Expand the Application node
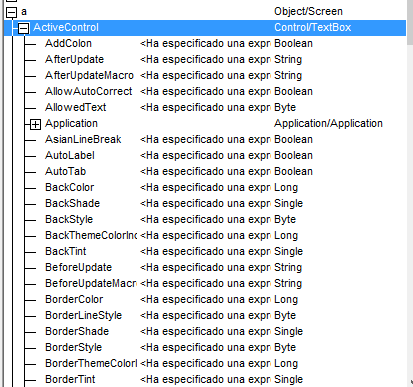This screenshot has width=413, height=387. pos(35,124)
